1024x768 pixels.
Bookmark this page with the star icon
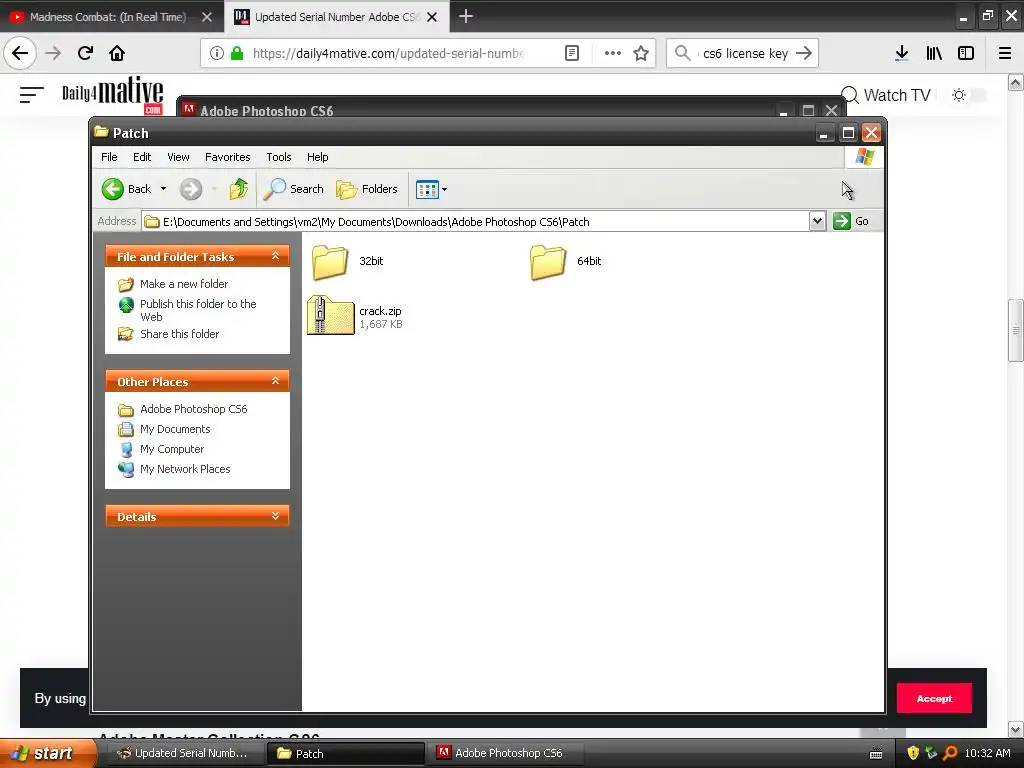641,54
